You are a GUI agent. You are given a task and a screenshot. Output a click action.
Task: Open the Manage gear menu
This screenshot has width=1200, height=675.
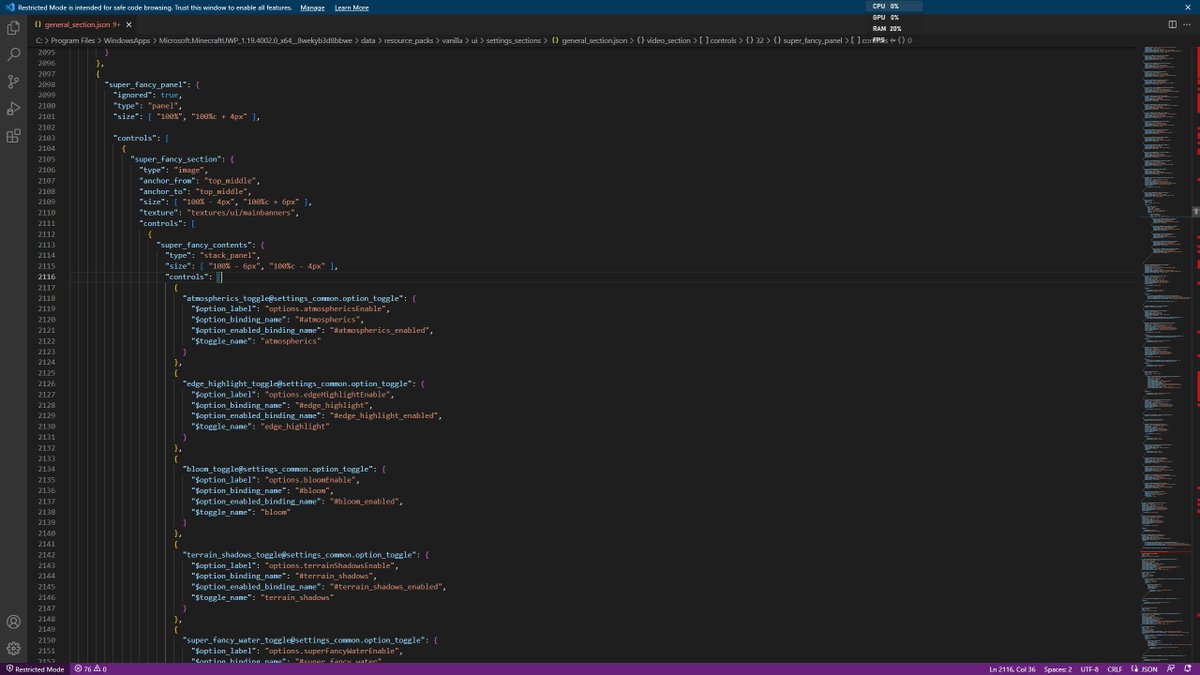click(14, 649)
